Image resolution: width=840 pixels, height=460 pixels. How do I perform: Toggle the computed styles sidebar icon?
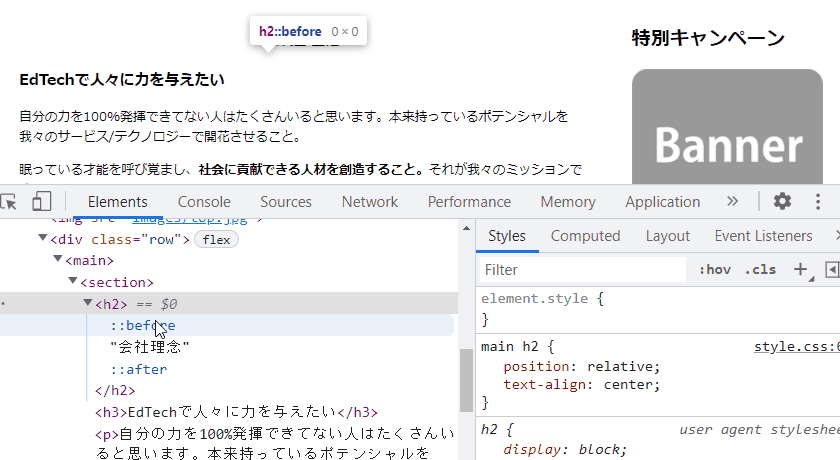point(832,269)
